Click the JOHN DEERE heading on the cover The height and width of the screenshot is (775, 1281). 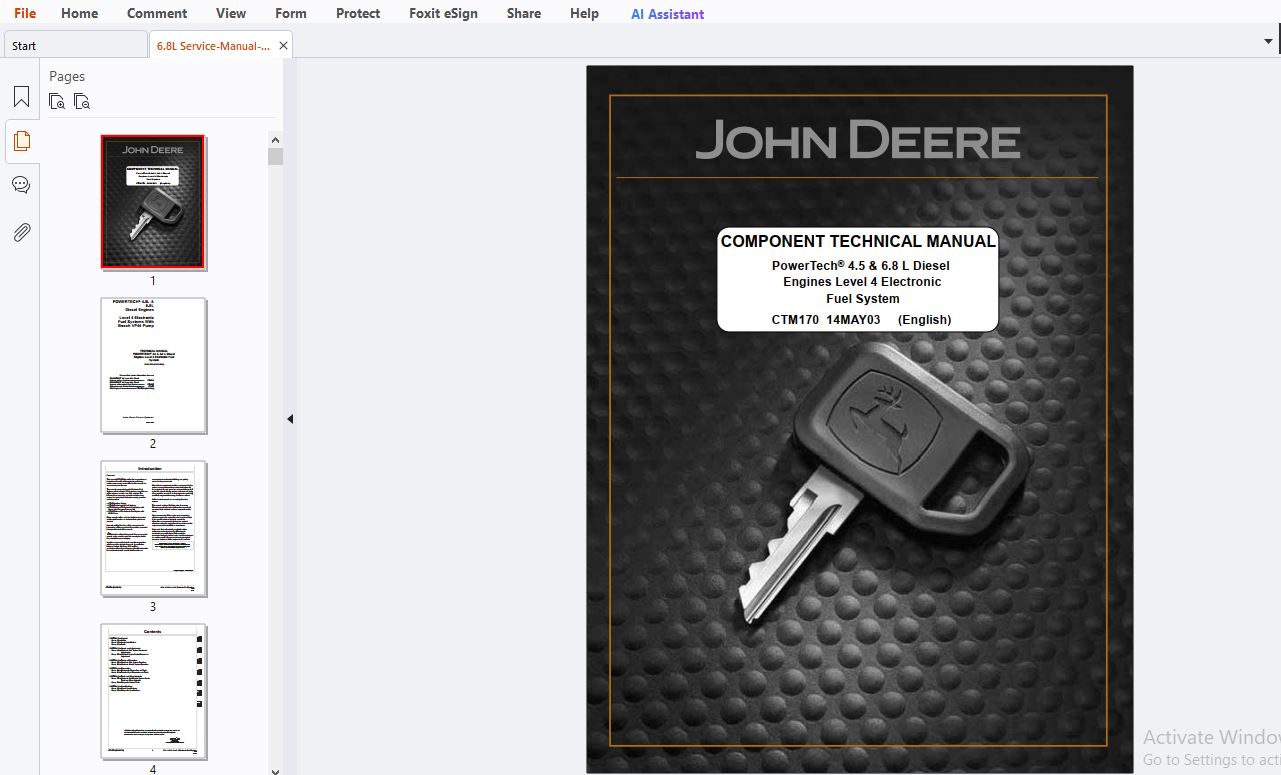858,141
